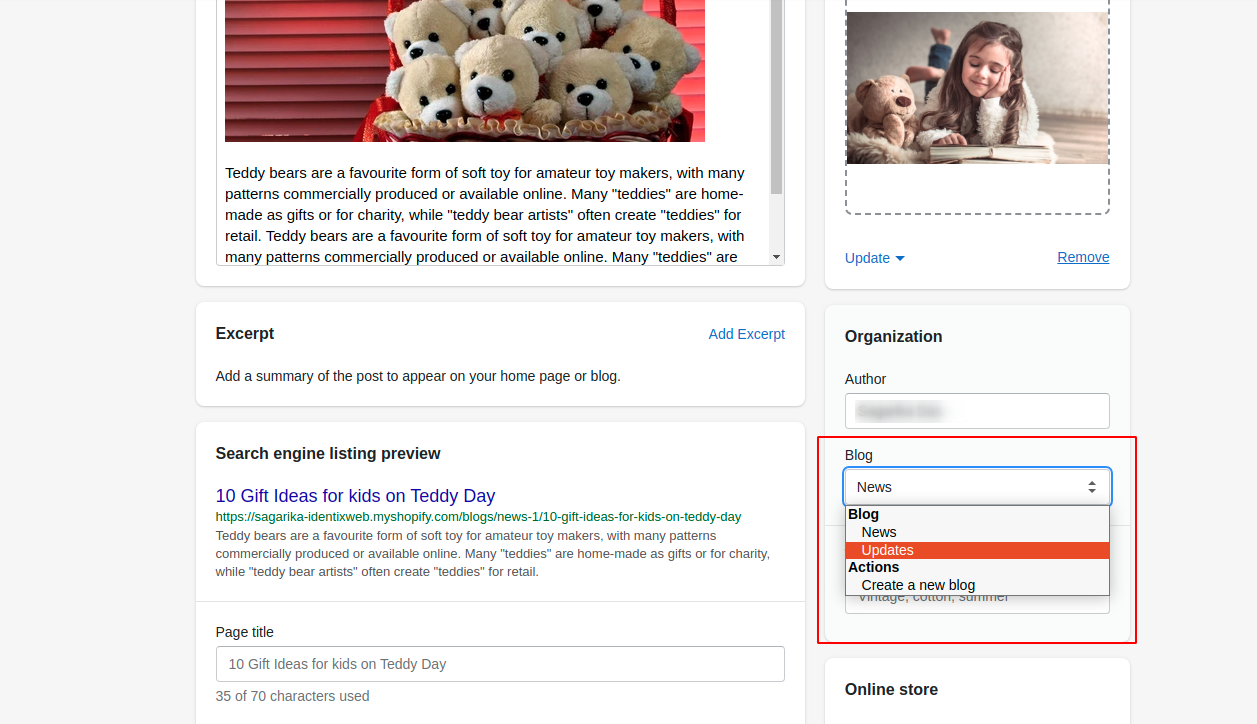Image resolution: width=1257 pixels, height=724 pixels.
Task: Click the search listing URL text
Action: (478, 517)
